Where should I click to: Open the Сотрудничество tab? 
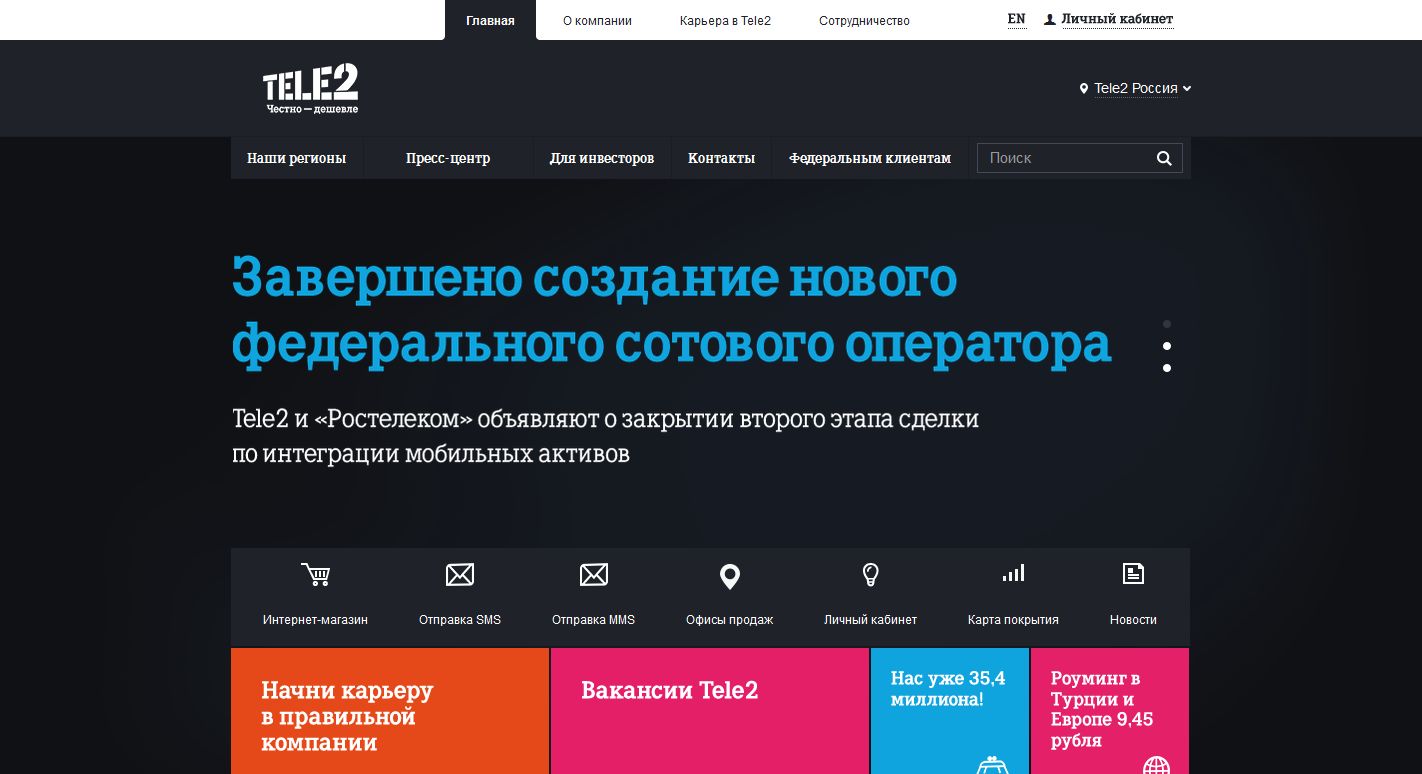point(864,20)
